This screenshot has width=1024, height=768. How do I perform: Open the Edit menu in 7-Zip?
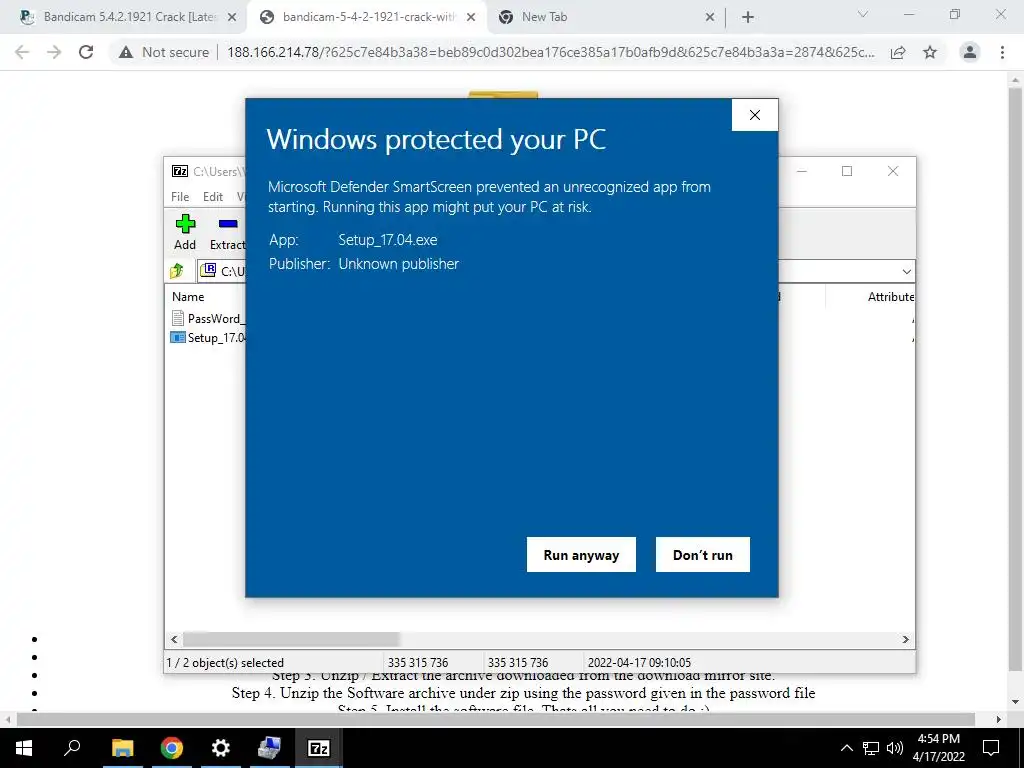pyautogui.click(x=213, y=197)
